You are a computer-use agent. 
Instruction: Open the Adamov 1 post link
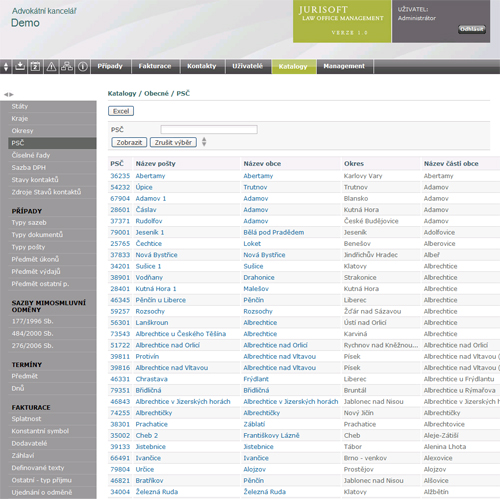click(x=151, y=199)
